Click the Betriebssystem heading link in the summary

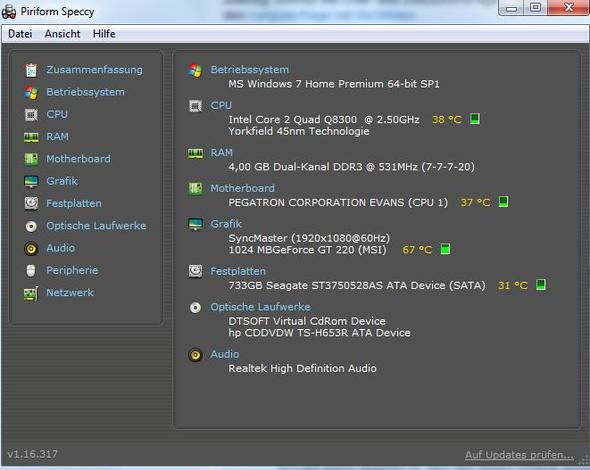[249, 70]
